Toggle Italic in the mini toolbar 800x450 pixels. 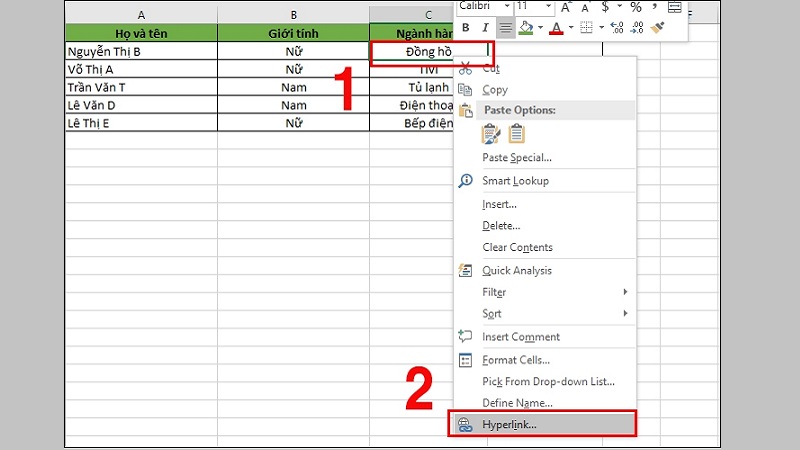(486, 28)
